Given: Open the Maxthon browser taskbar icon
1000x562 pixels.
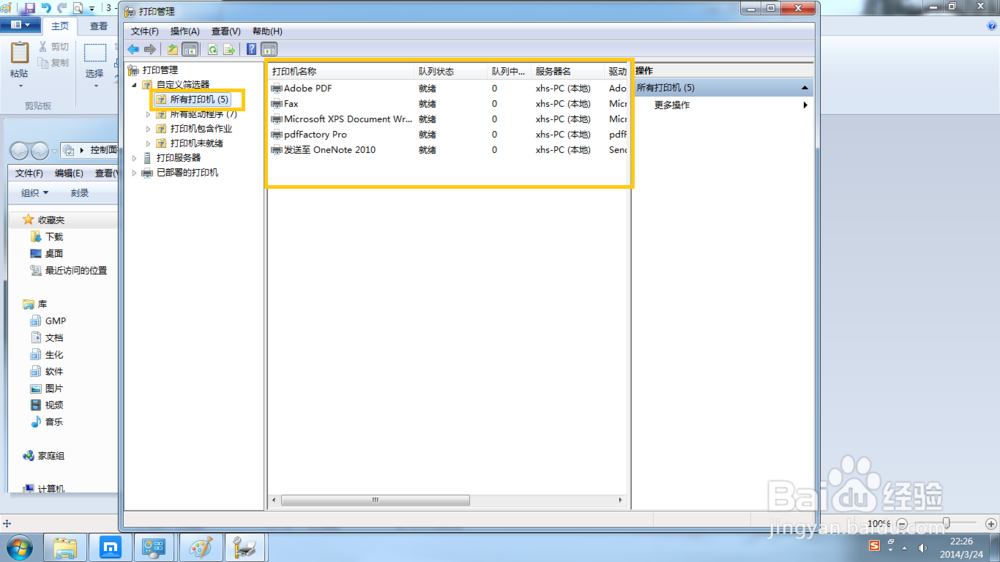Looking at the screenshot, I should coord(110,547).
